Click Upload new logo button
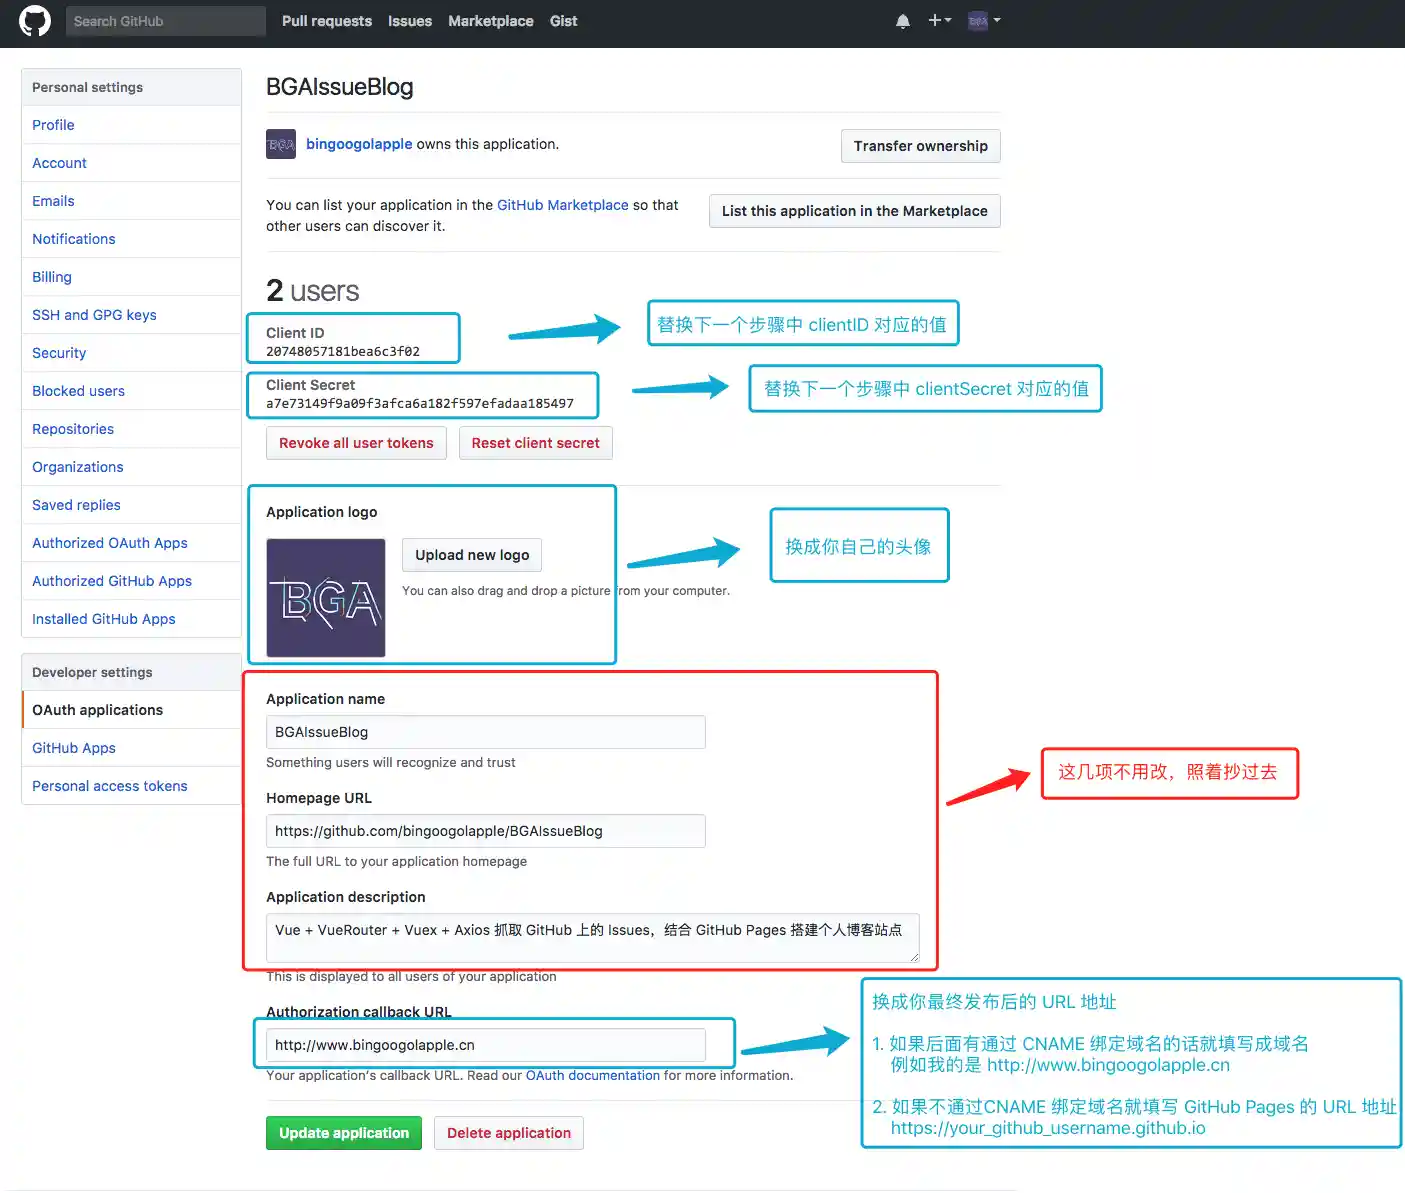1405x1193 pixels. pos(472,555)
